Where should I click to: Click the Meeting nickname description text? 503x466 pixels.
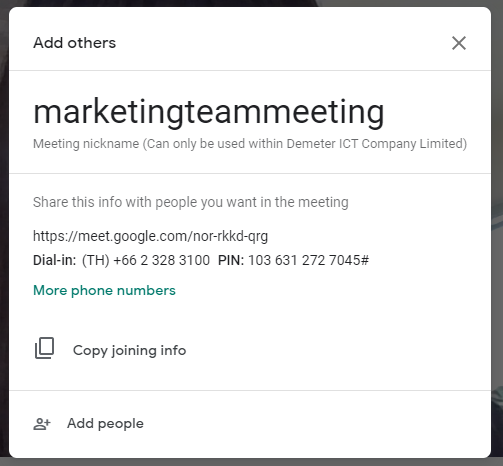pos(250,144)
